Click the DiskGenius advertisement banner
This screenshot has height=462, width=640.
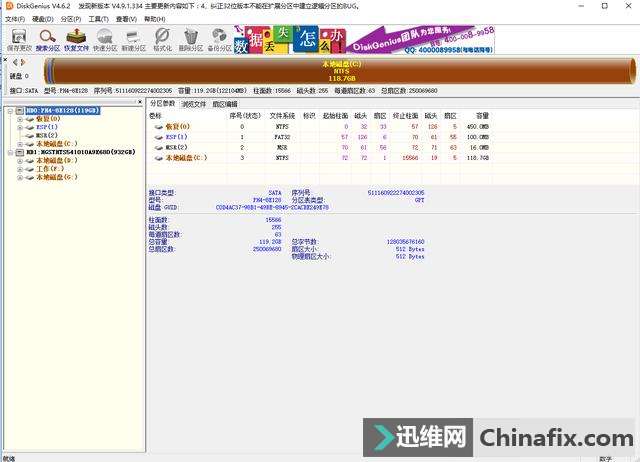364,40
